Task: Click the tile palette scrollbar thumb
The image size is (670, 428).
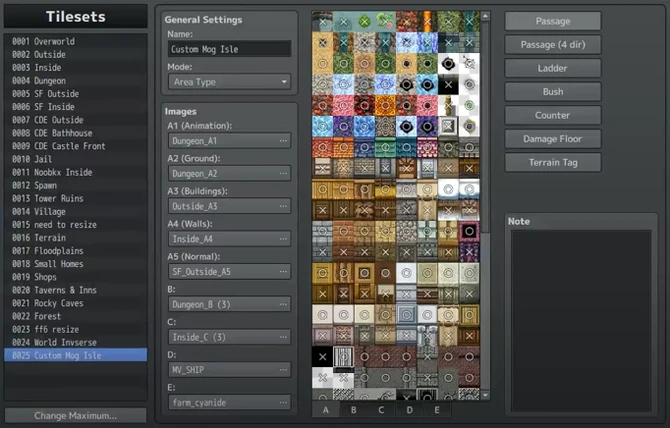Action: (485, 126)
